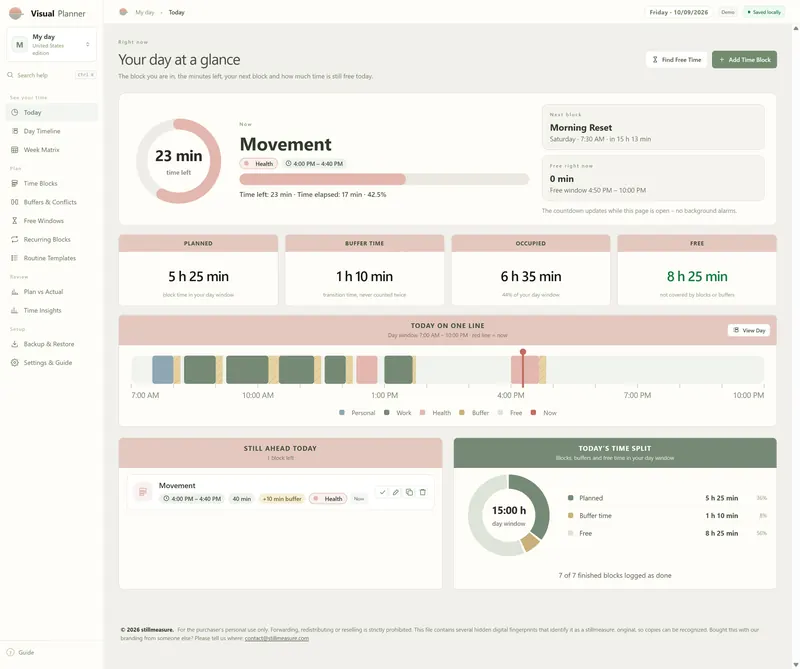Select the blue Personal block on the timeline
800x669 pixels.
point(163,369)
